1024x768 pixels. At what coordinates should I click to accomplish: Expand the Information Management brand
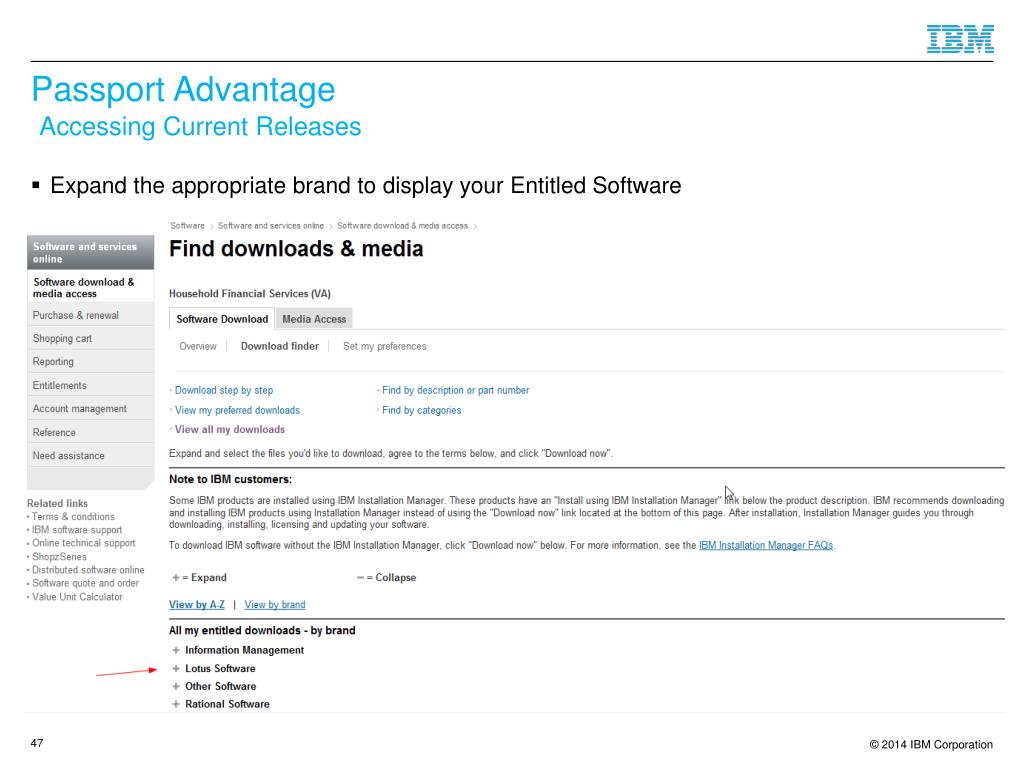click(x=176, y=650)
